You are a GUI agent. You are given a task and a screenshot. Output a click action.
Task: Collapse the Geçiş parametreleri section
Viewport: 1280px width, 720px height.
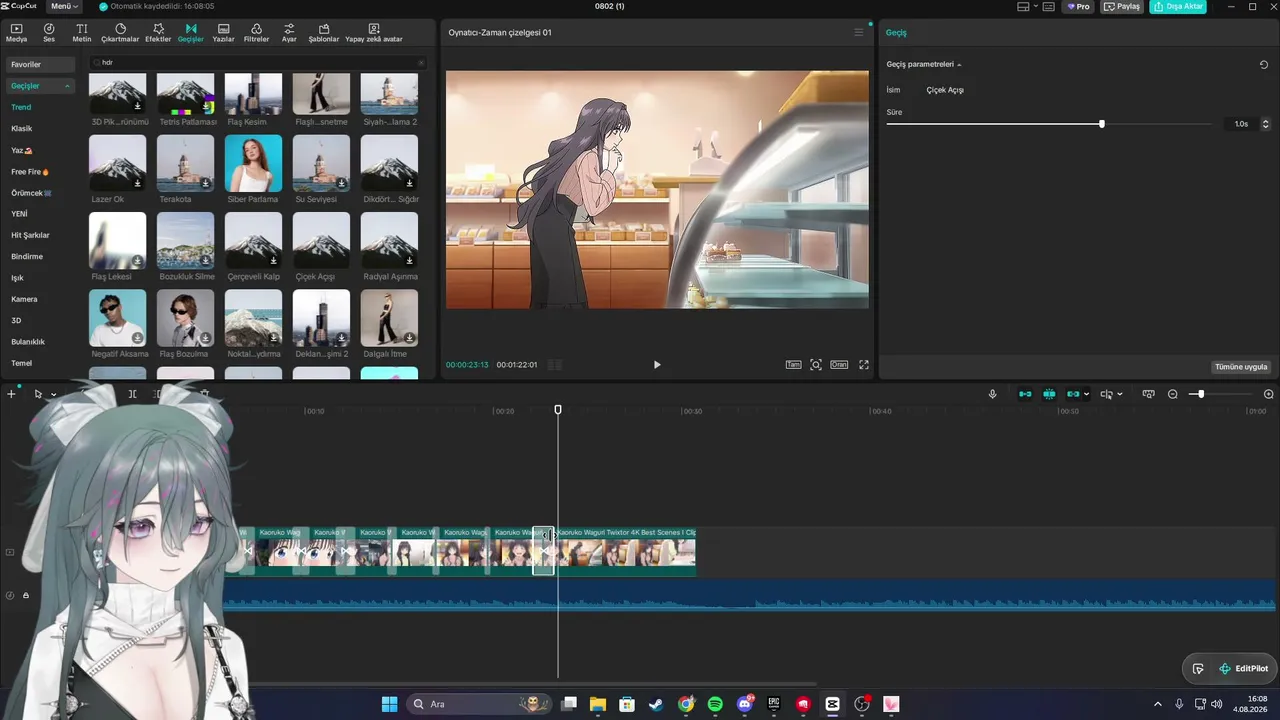959,65
